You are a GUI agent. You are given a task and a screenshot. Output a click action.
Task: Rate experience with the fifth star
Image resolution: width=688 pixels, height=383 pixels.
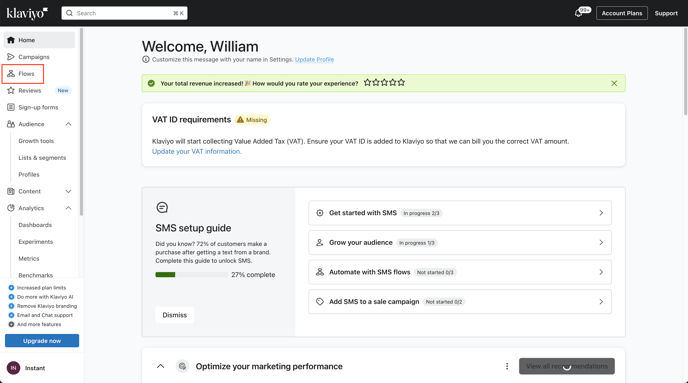click(x=401, y=82)
